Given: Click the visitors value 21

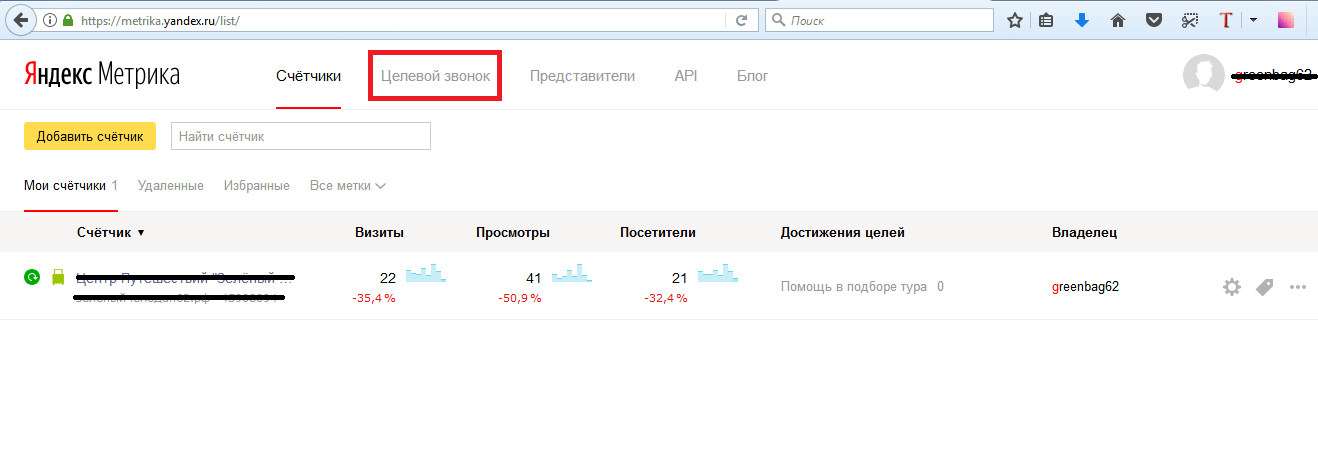Looking at the screenshot, I should point(679,278).
